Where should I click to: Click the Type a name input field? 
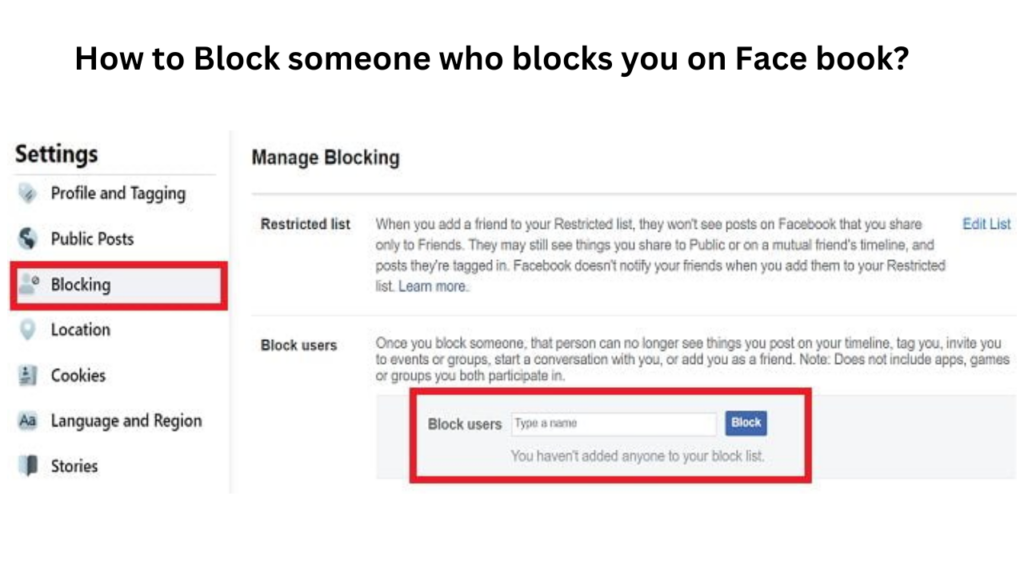(613, 423)
